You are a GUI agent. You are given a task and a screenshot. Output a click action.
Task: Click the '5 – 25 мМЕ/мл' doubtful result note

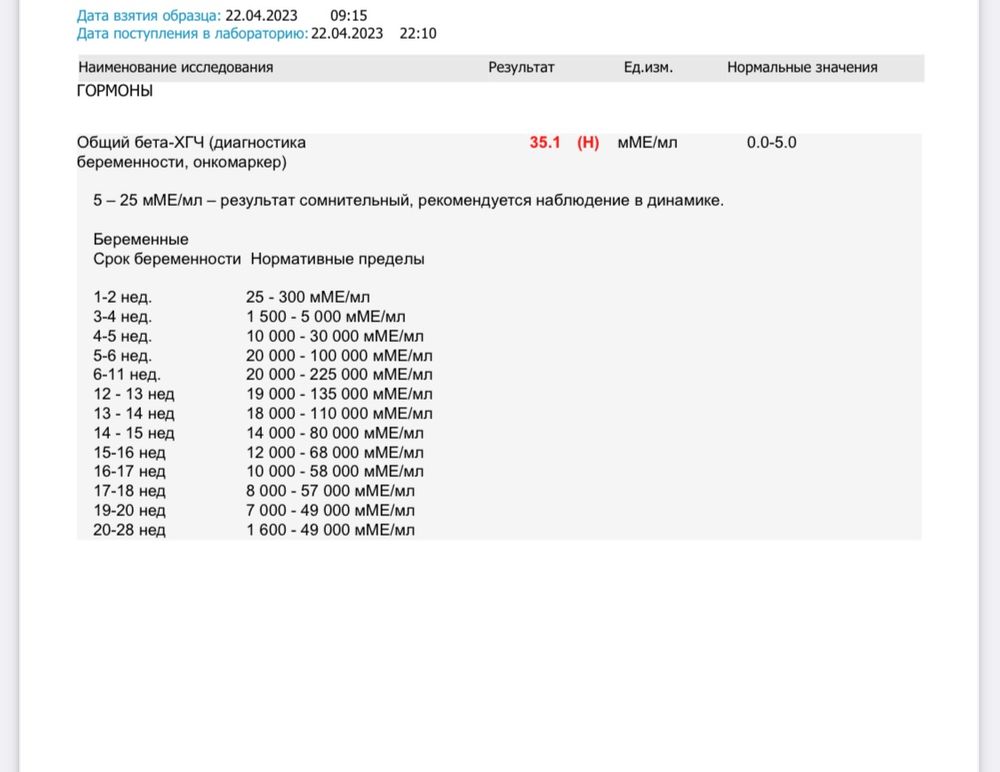pos(408,200)
